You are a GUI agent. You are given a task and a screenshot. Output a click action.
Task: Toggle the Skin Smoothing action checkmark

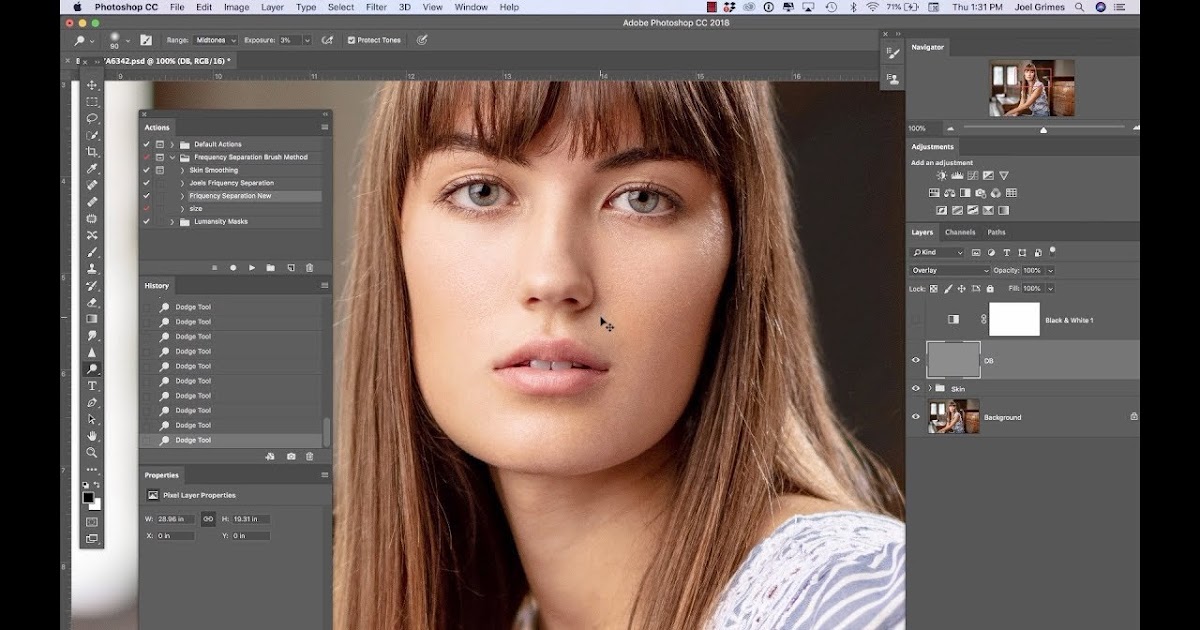point(147,170)
